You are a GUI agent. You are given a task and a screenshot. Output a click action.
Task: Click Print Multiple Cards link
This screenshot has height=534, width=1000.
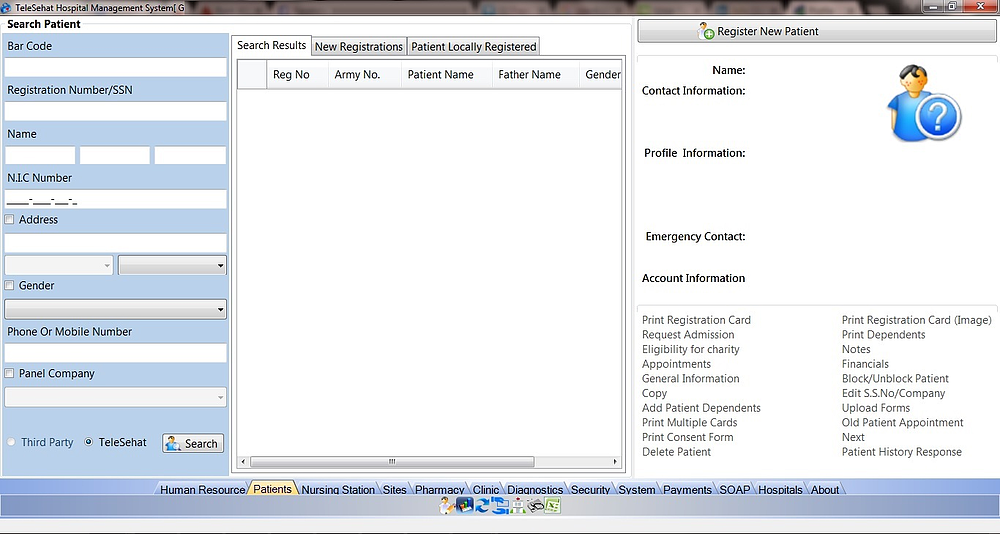click(689, 423)
